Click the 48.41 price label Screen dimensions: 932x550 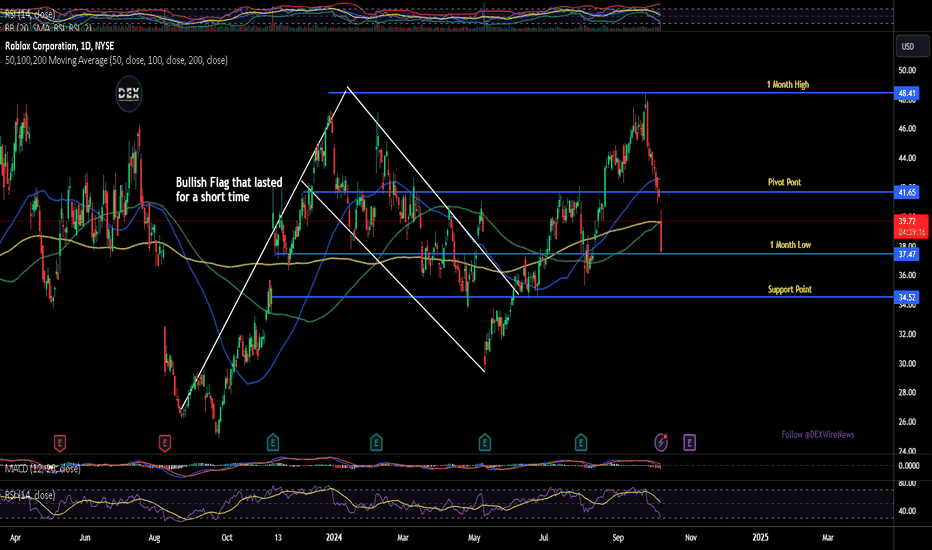coord(906,93)
